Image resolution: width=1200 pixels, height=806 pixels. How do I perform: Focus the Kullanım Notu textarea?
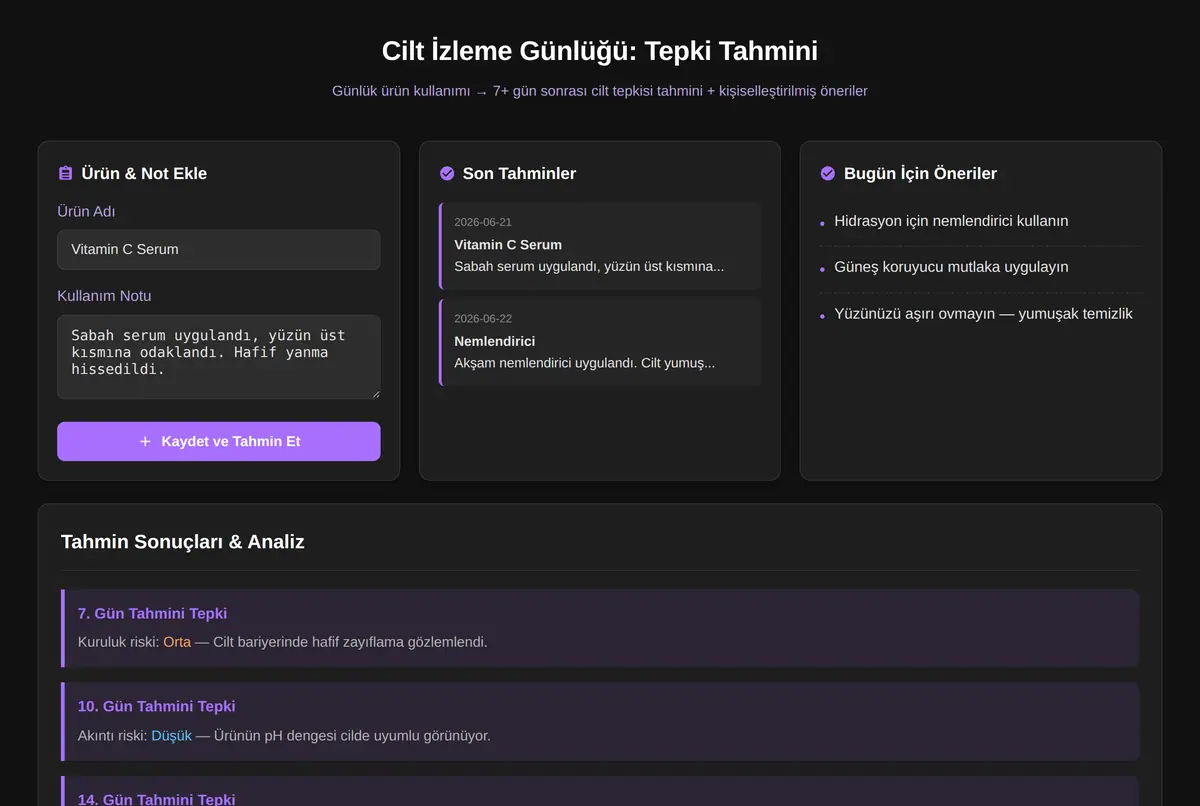click(x=219, y=357)
